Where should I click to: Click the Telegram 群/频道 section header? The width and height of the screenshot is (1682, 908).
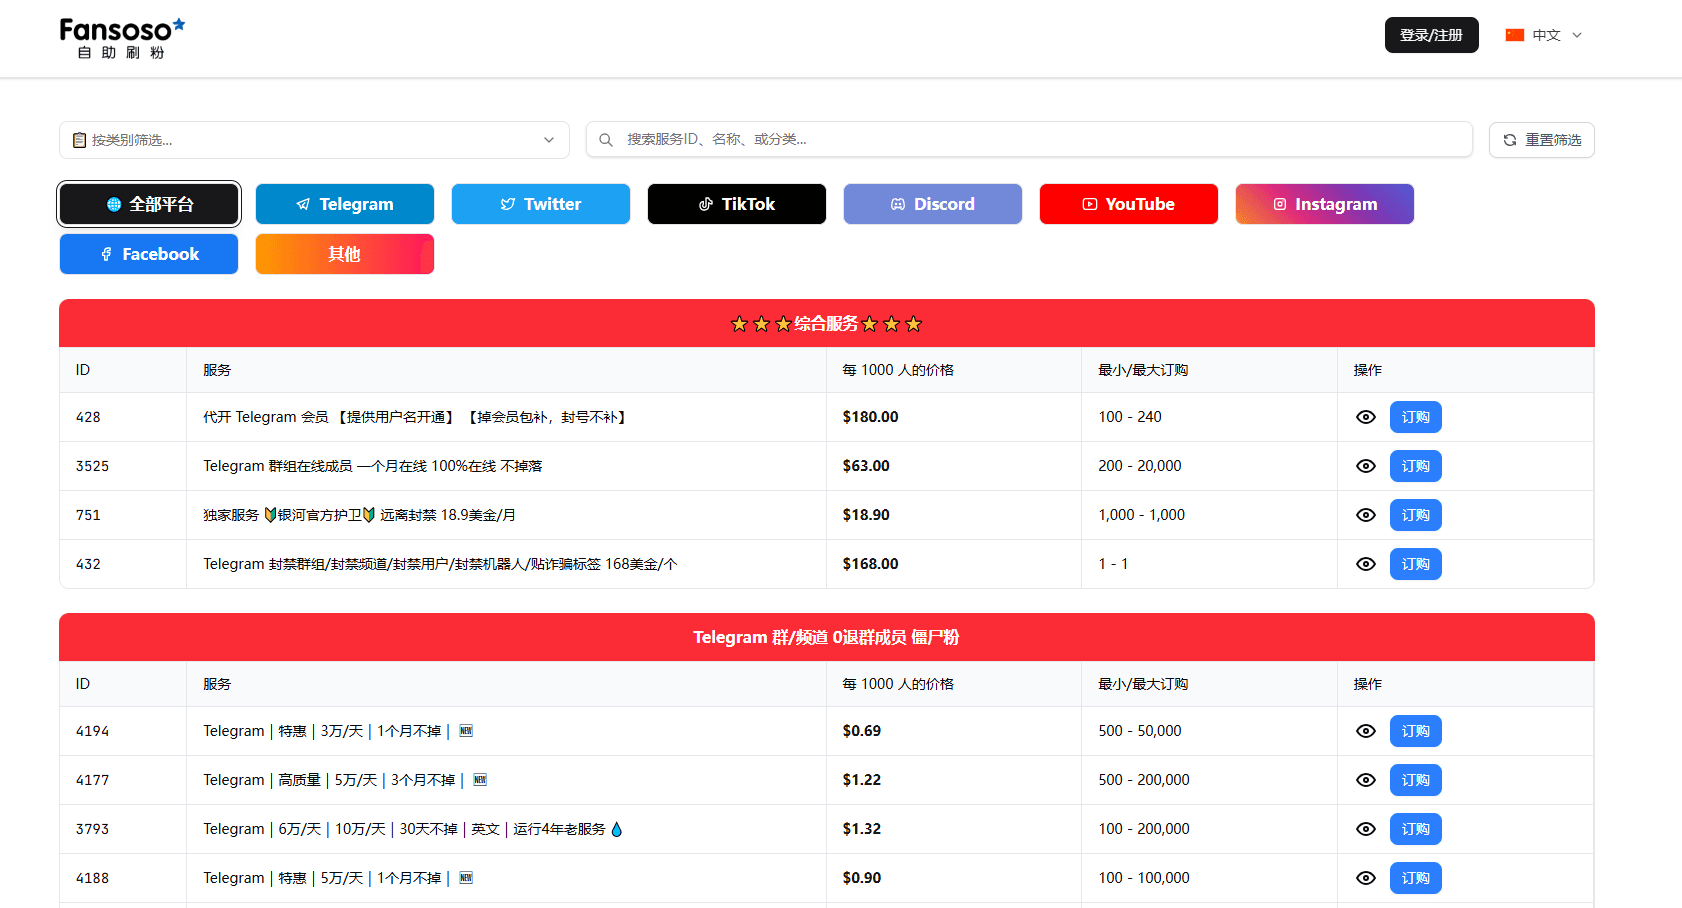pos(827,637)
